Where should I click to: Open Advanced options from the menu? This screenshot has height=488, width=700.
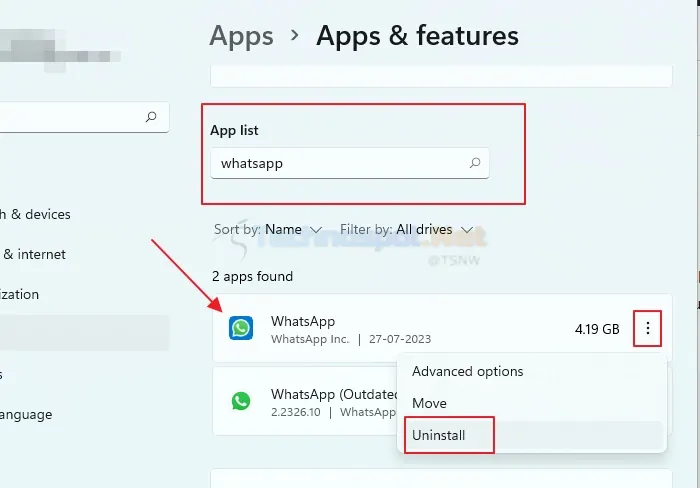pos(531,371)
